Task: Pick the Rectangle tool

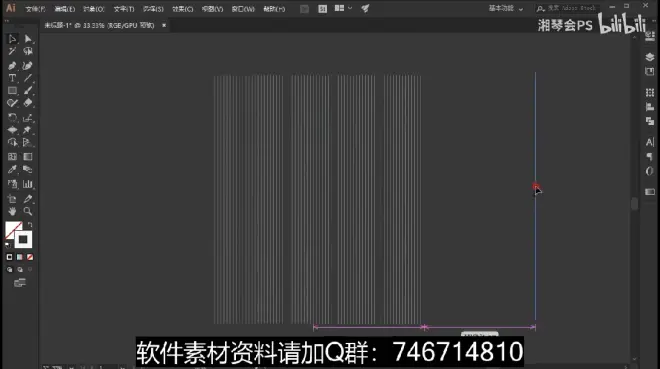Action: [x=12, y=90]
